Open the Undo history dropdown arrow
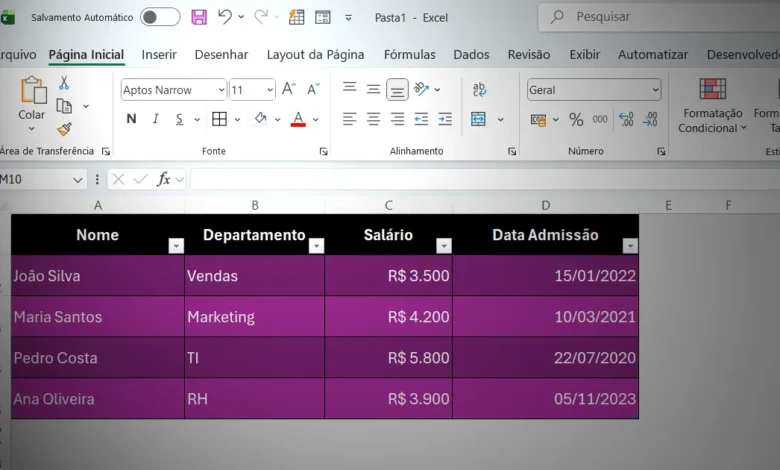The width and height of the screenshot is (780, 470). (241, 17)
